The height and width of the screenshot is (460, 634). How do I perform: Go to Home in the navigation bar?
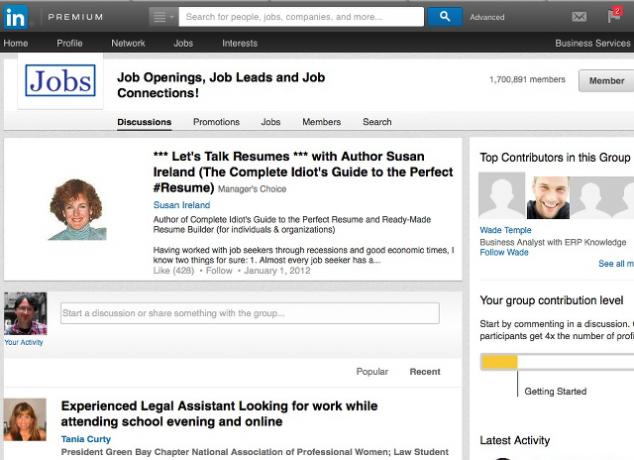point(16,43)
